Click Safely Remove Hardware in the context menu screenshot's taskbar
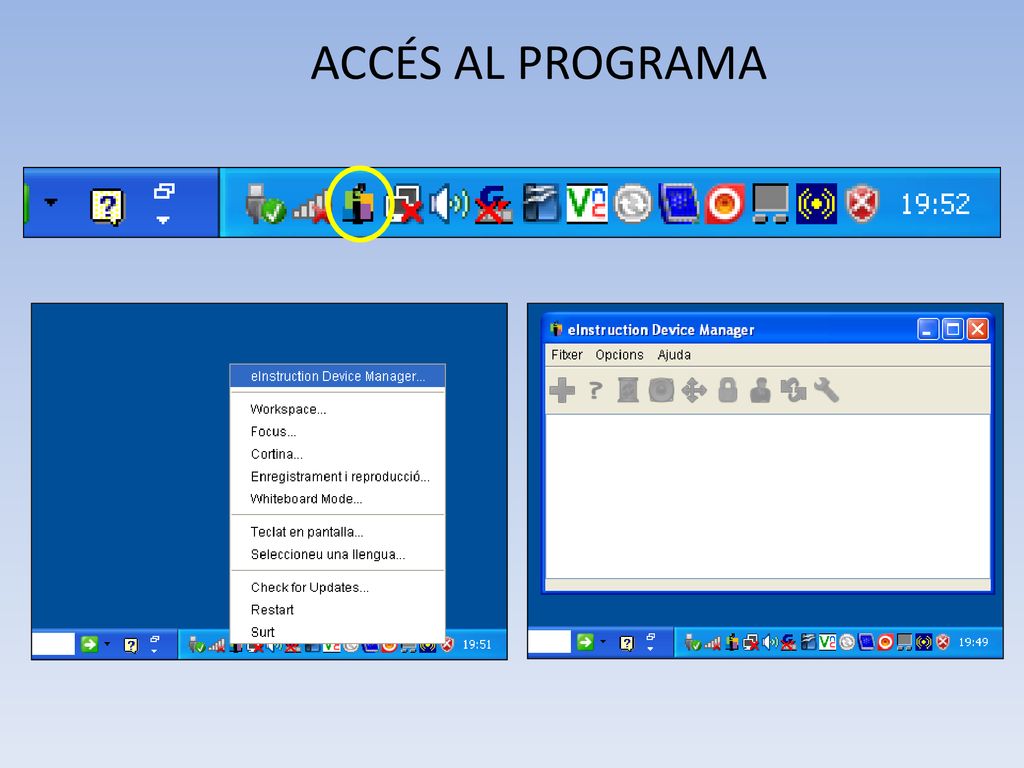Screen dimensions: 1024x768 (x=196, y=645)
